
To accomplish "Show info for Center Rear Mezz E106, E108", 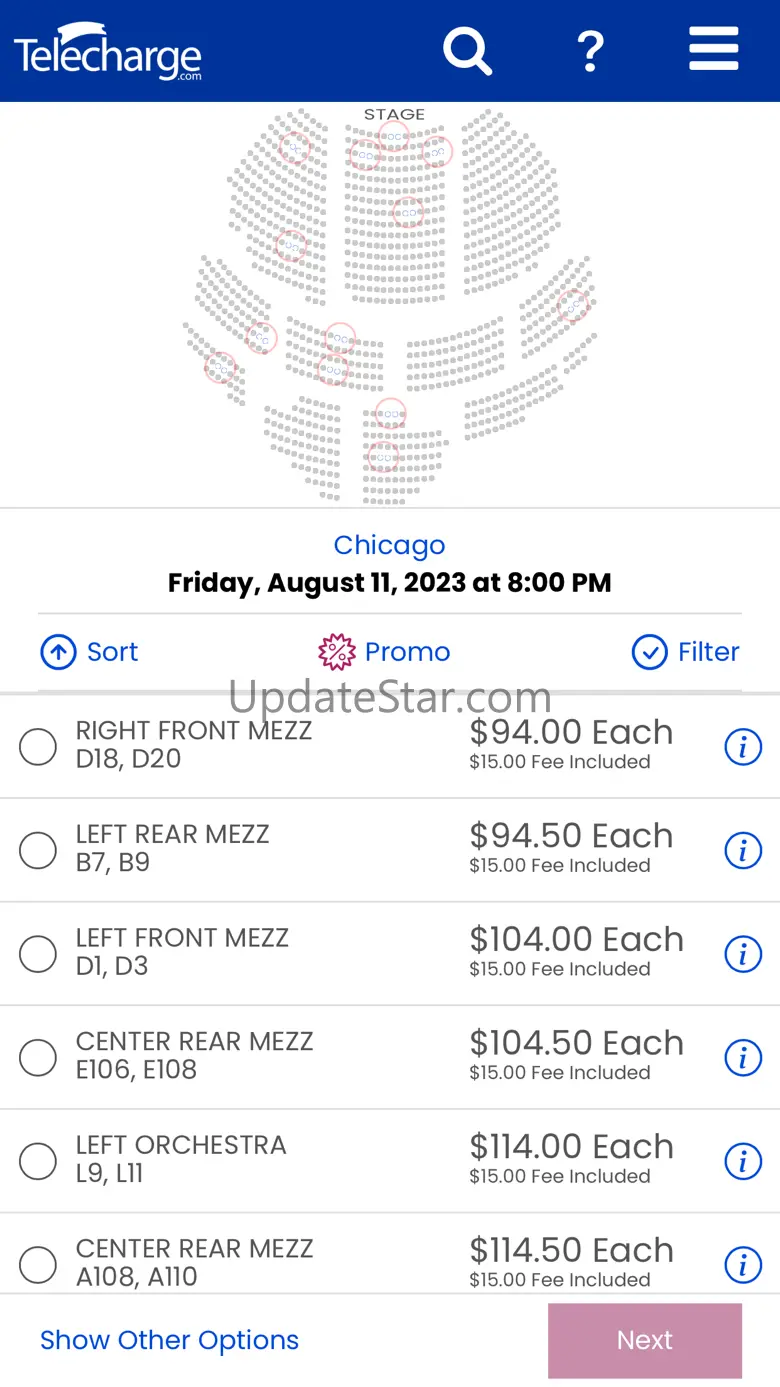I will 743,1058.
